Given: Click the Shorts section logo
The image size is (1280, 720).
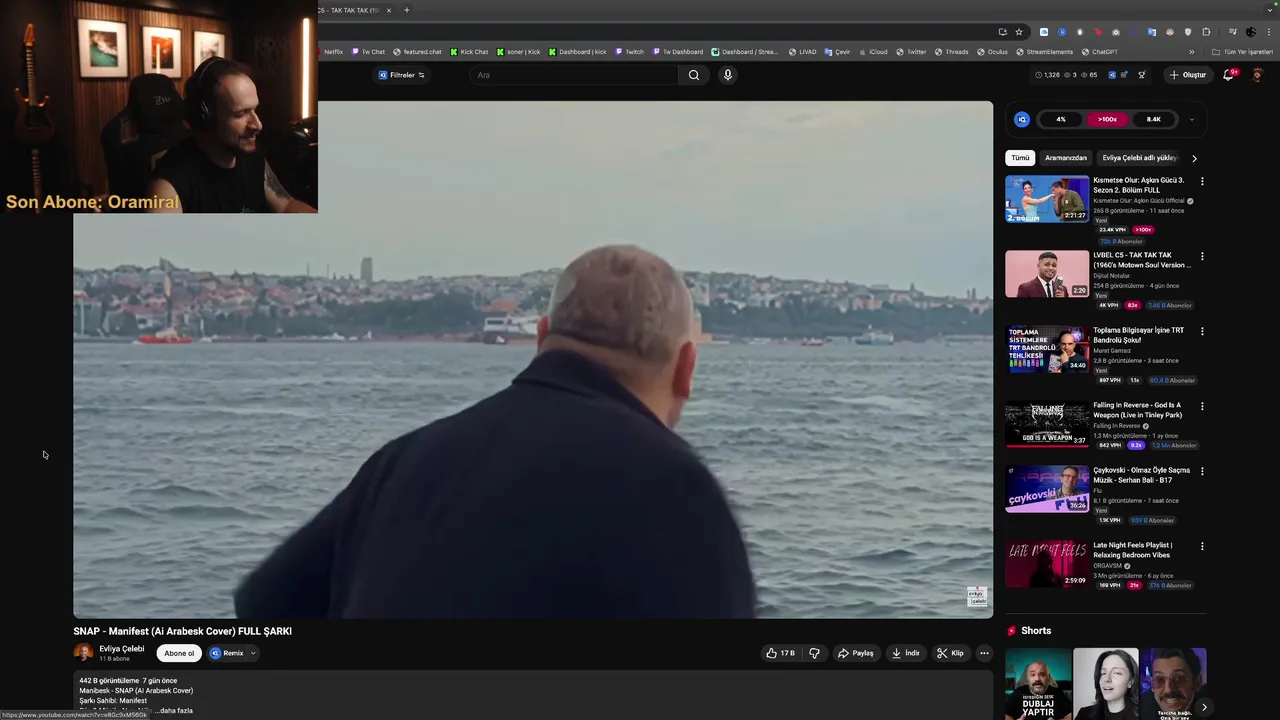Looking at the screenshot, I should [1012, 631].
